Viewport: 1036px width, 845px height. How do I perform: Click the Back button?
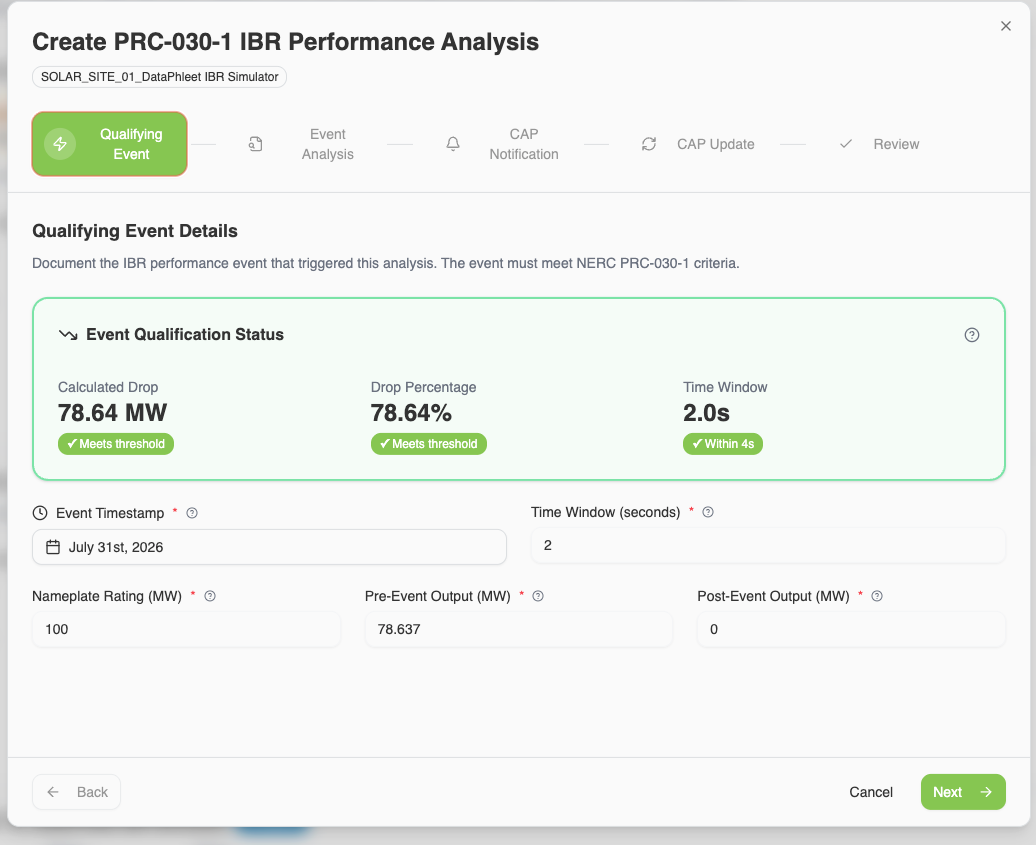pos(77,791)
